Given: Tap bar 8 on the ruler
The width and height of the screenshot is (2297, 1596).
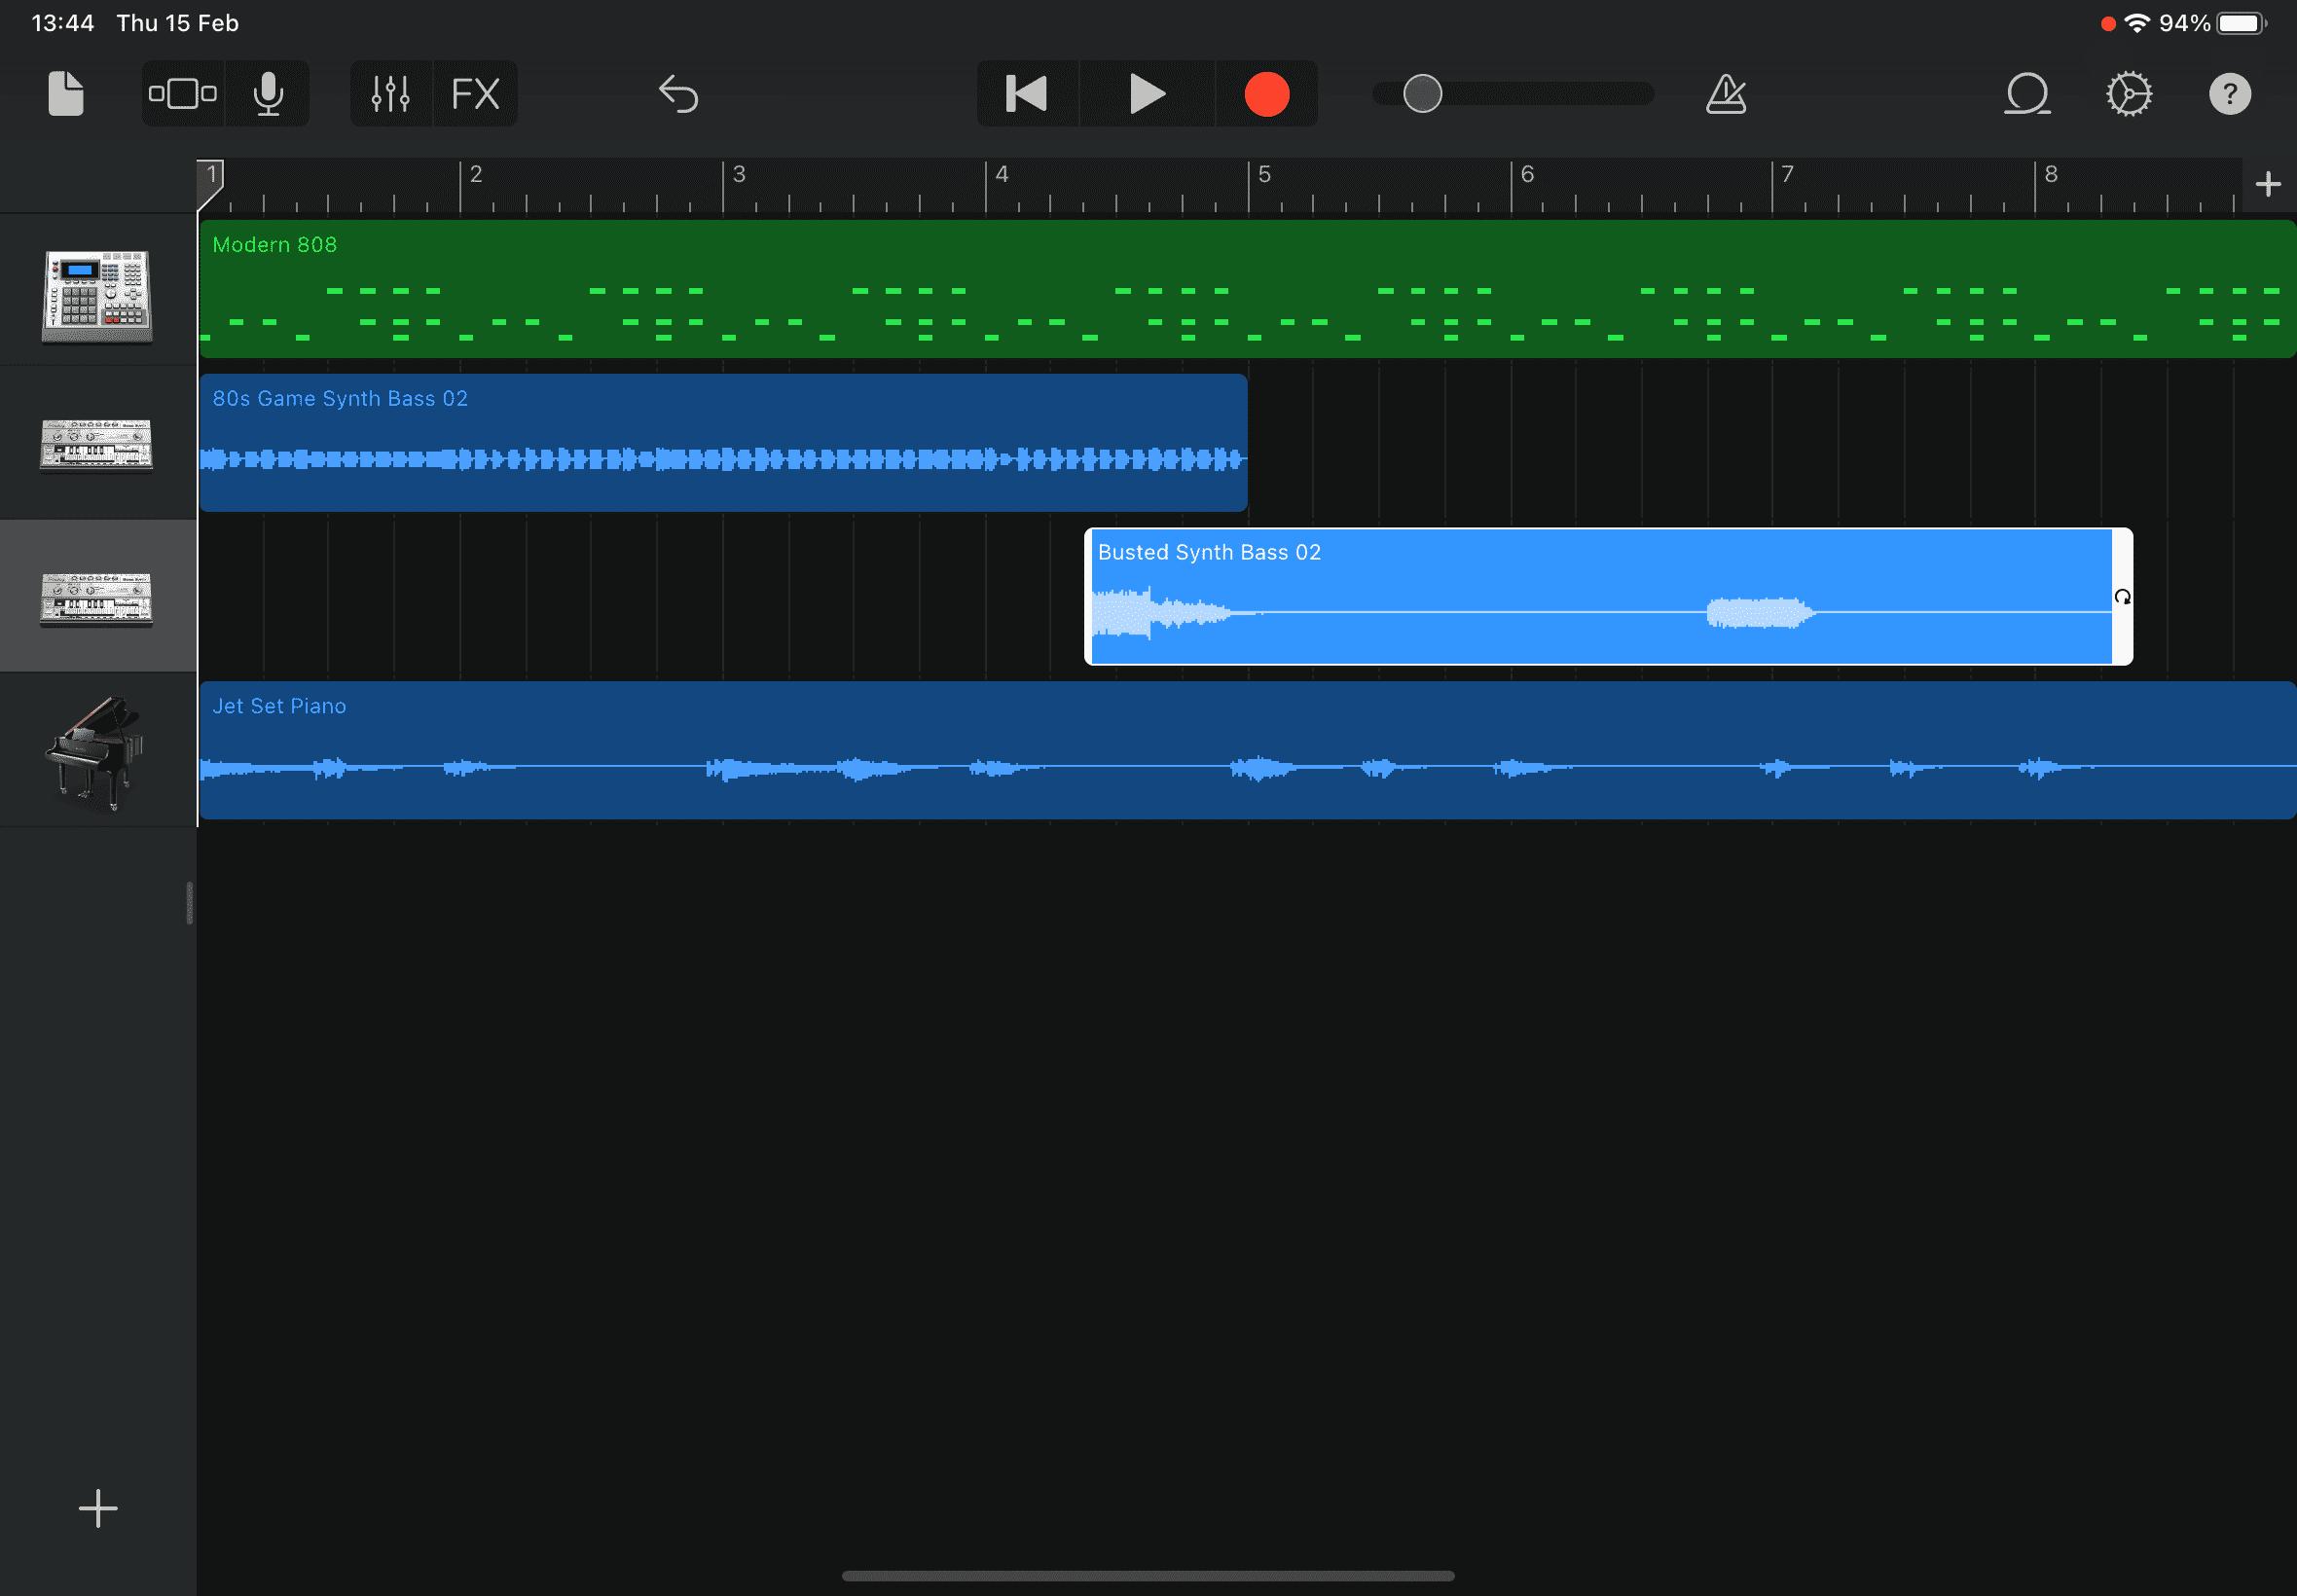Looking at the screenshot, I should [2051, 174].
